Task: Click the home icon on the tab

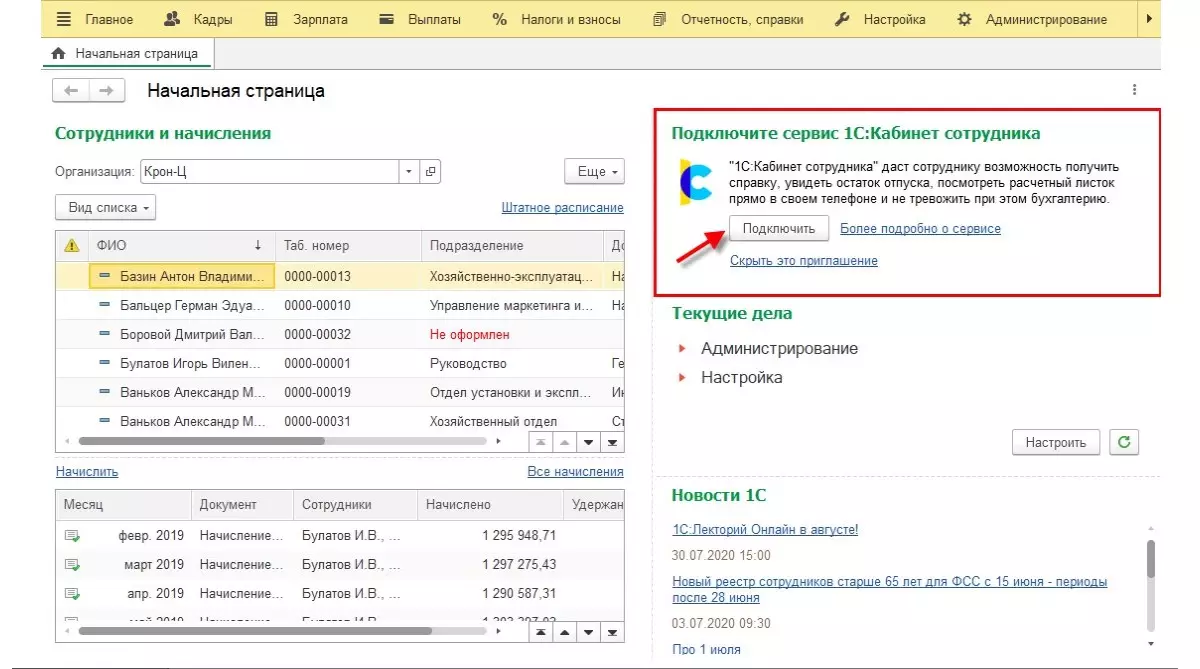Action: [58, 53]
